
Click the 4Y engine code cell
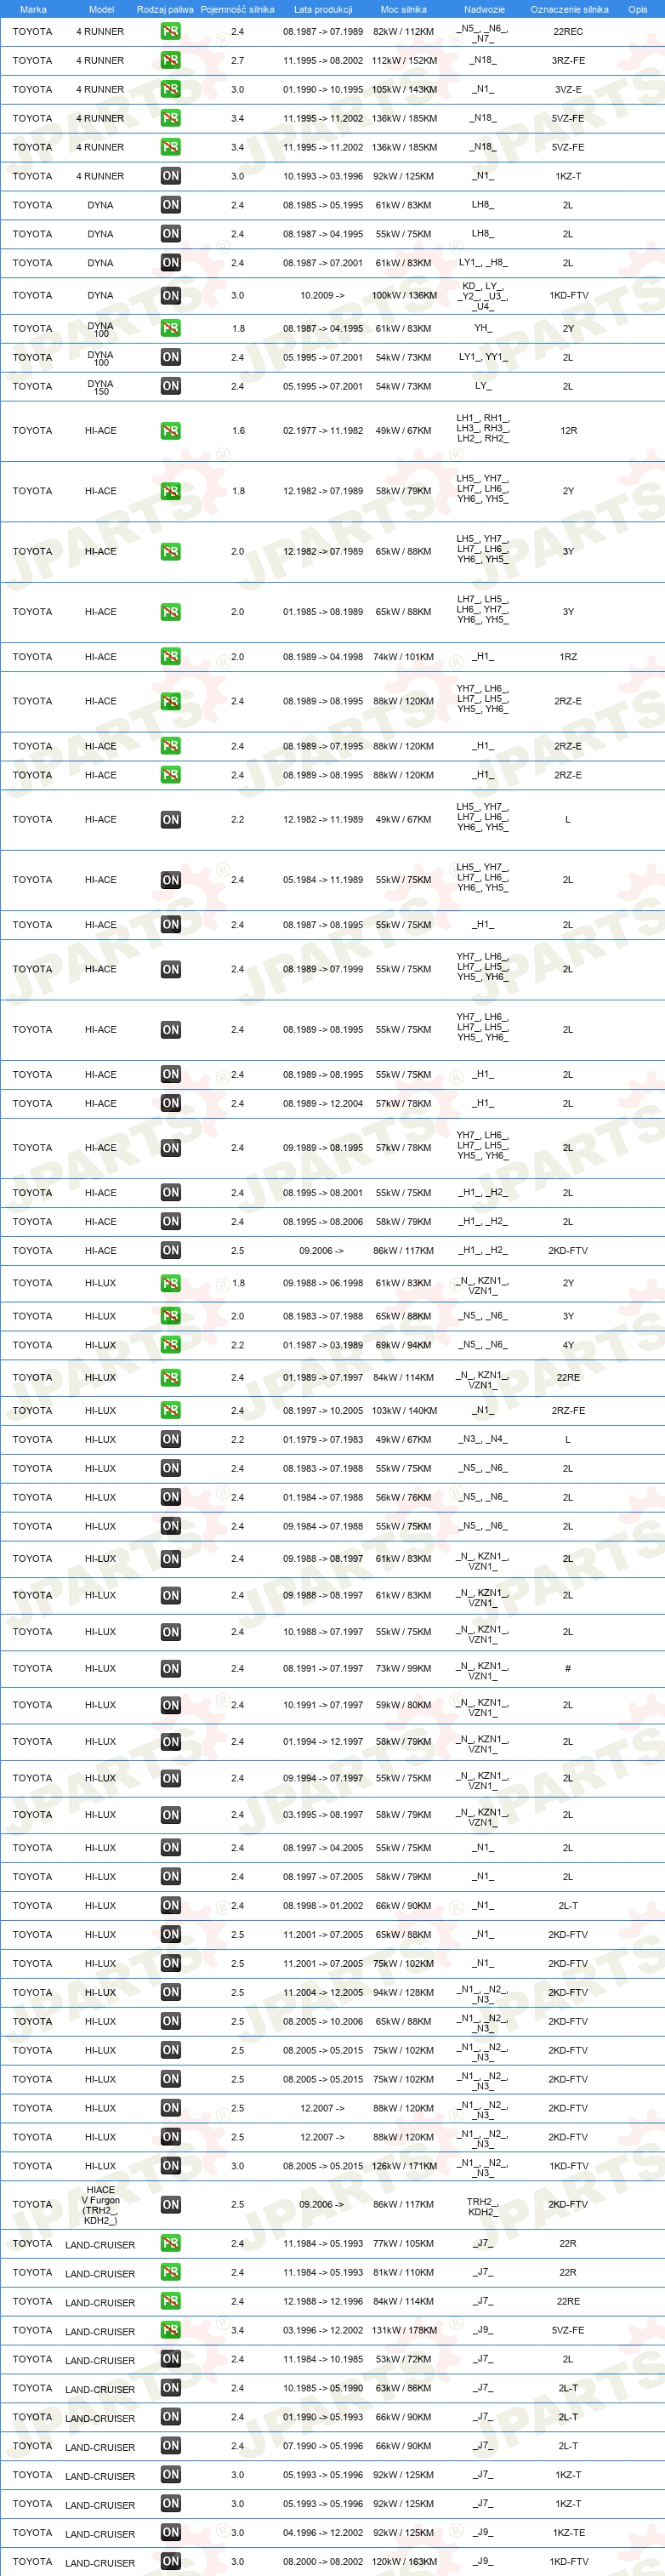(568, 1346)
